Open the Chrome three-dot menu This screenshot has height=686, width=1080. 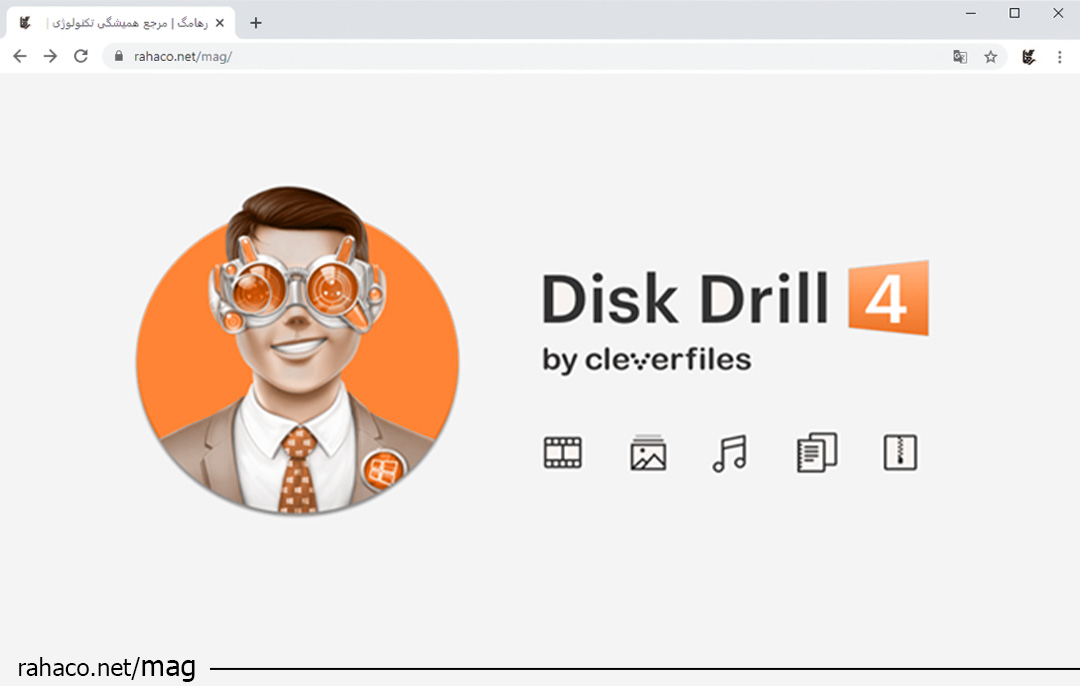[x=1060, y=57]
